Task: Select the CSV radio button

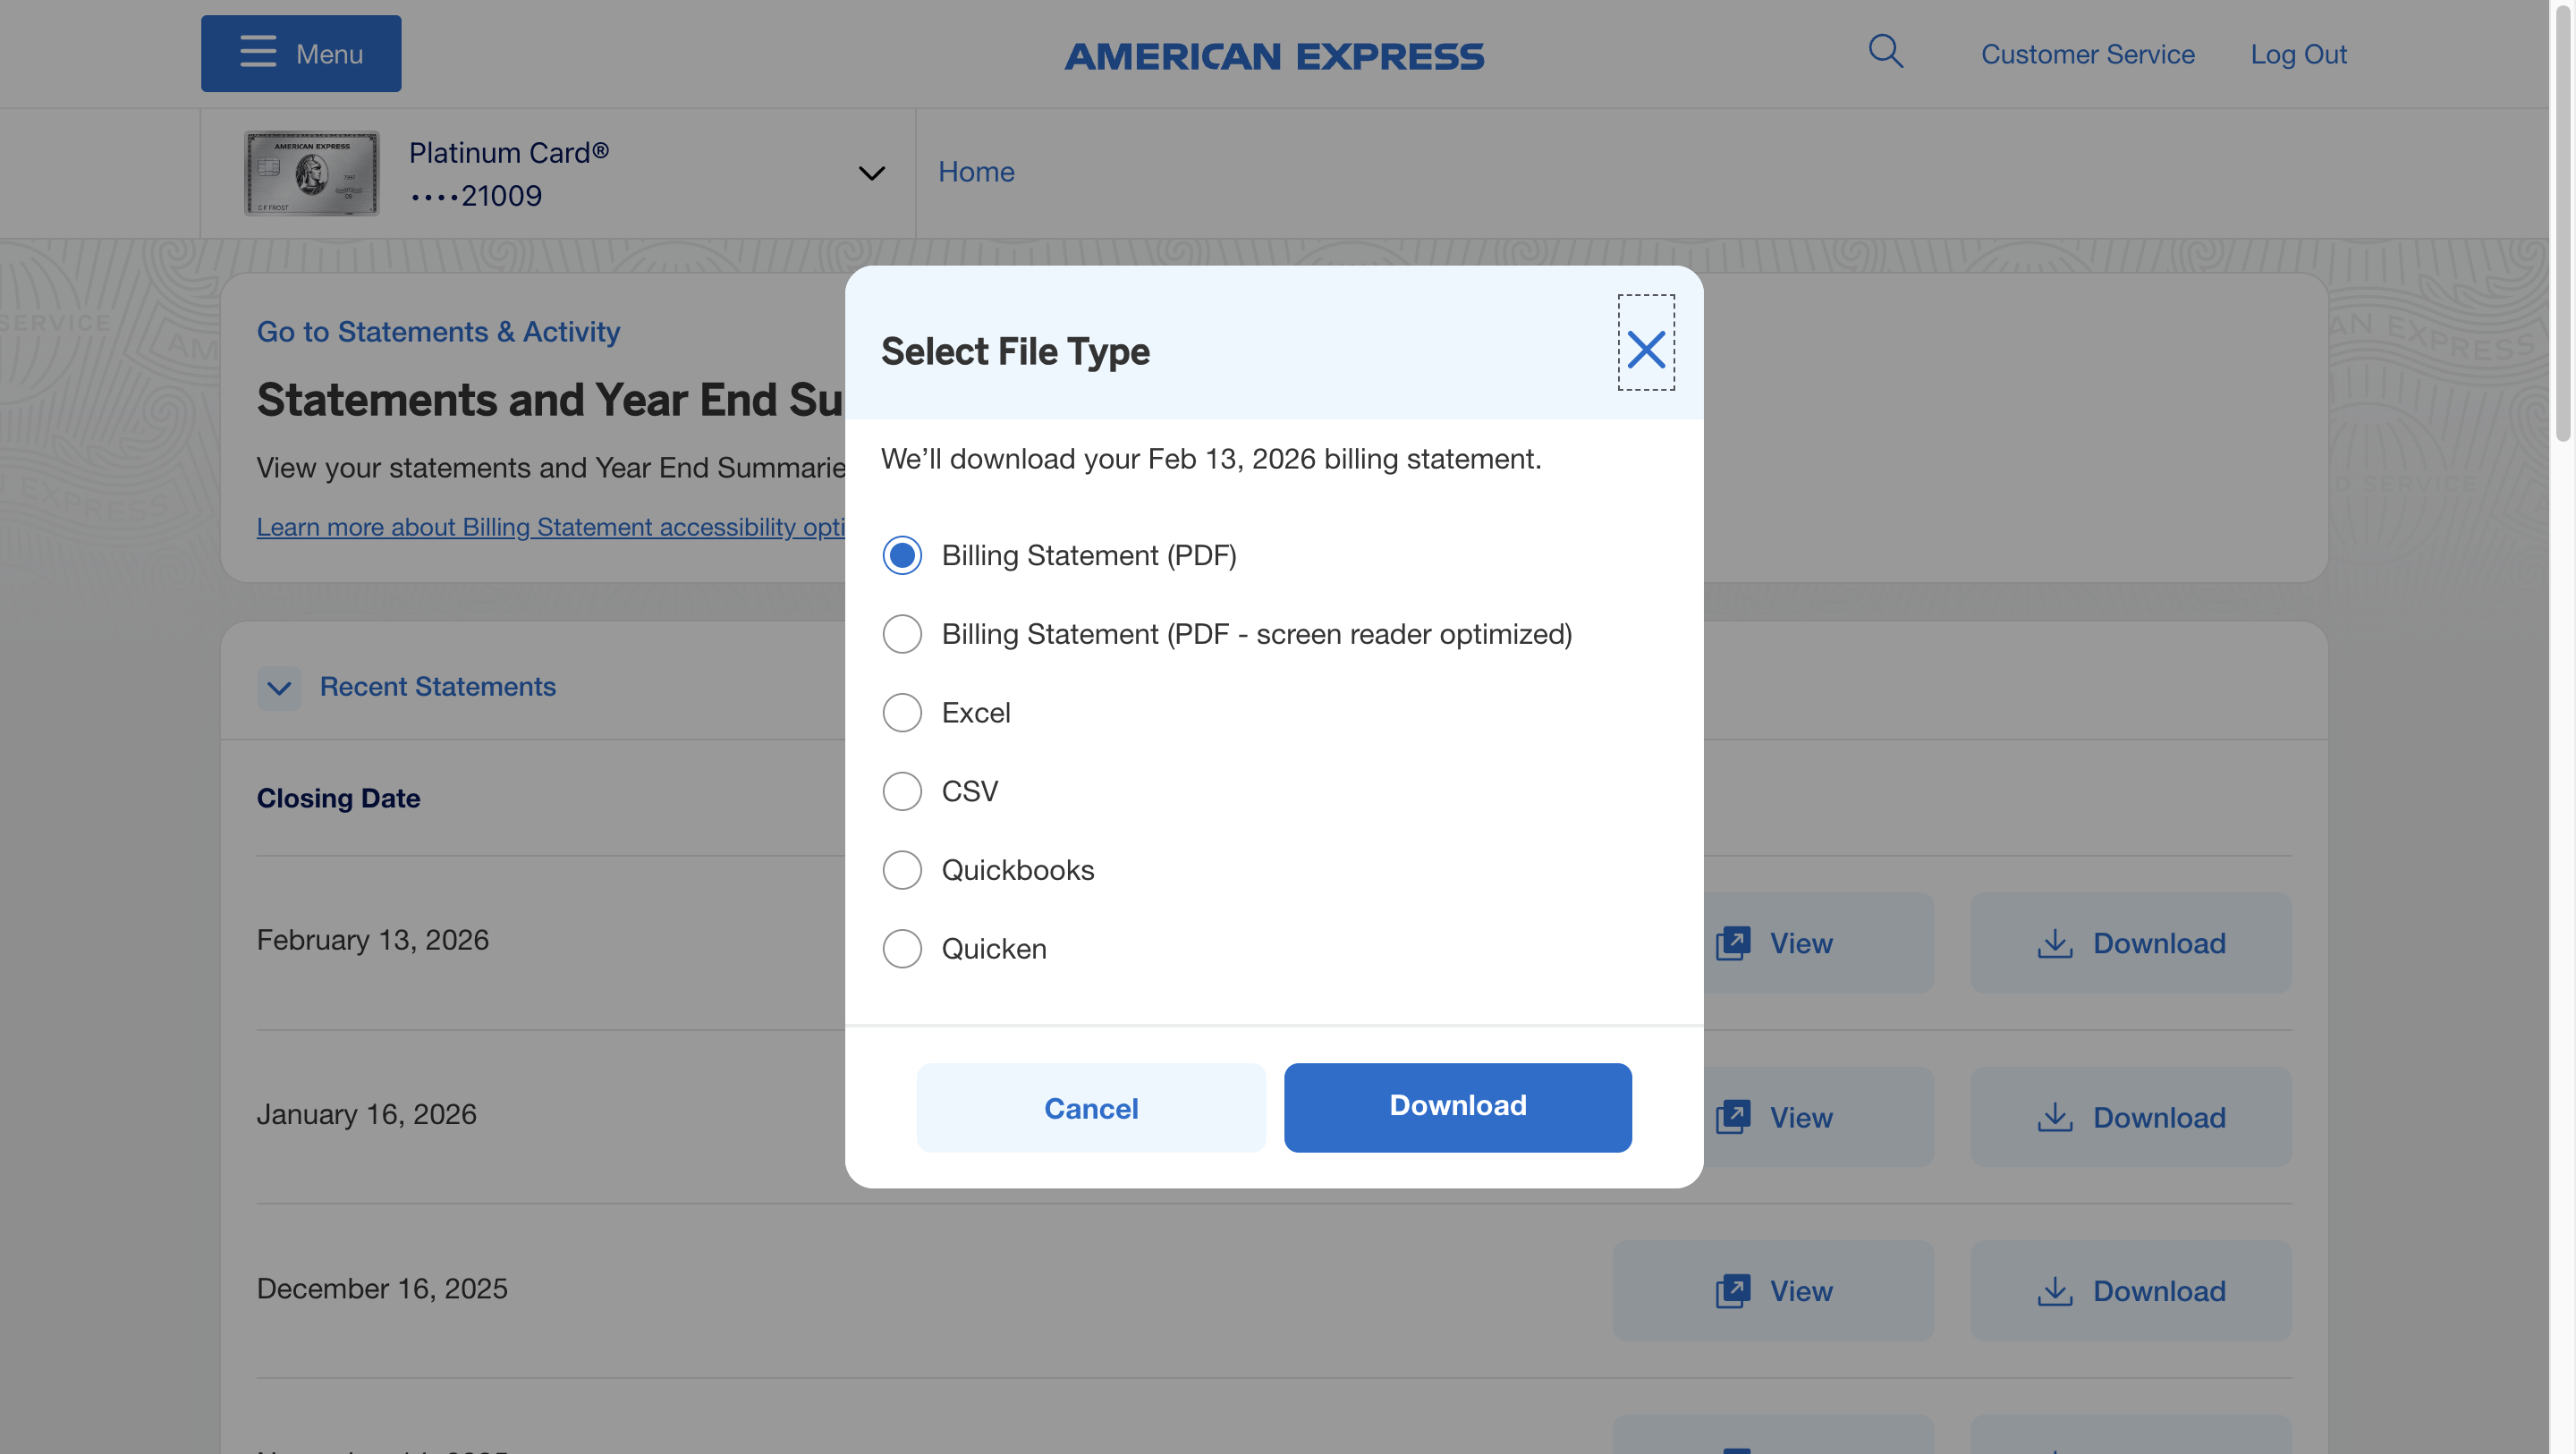Action: point(902,791)
